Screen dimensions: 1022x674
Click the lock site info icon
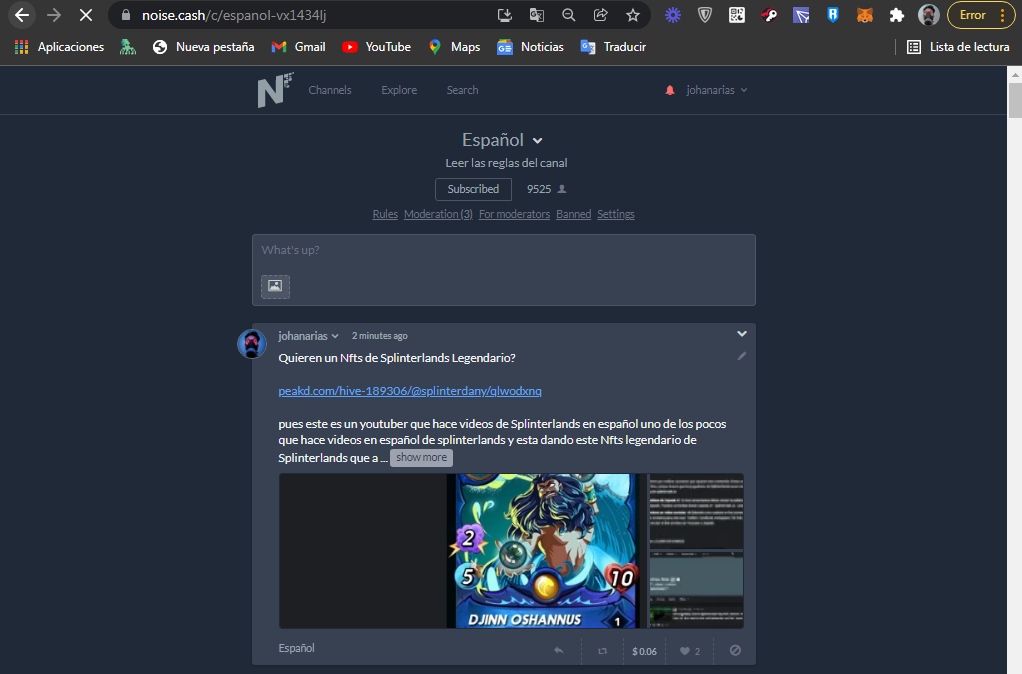click(x=126, y=15)
